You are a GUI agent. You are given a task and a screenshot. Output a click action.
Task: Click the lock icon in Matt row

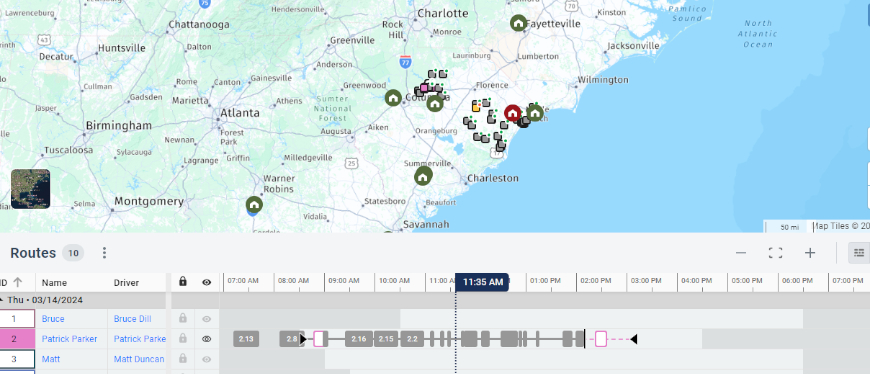(x=183, y=359)
